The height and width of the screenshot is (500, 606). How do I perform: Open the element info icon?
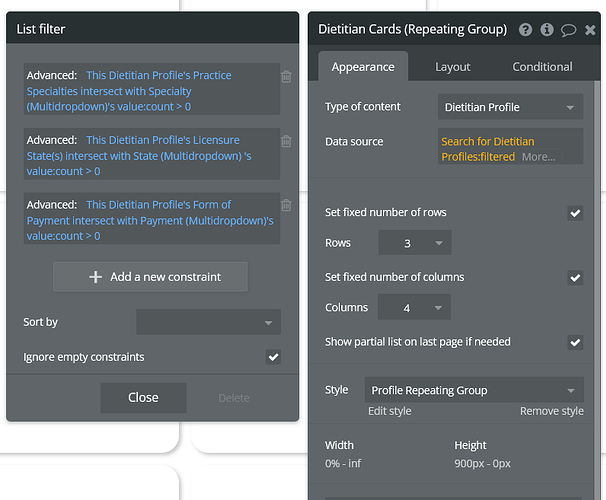pos(547,29)
